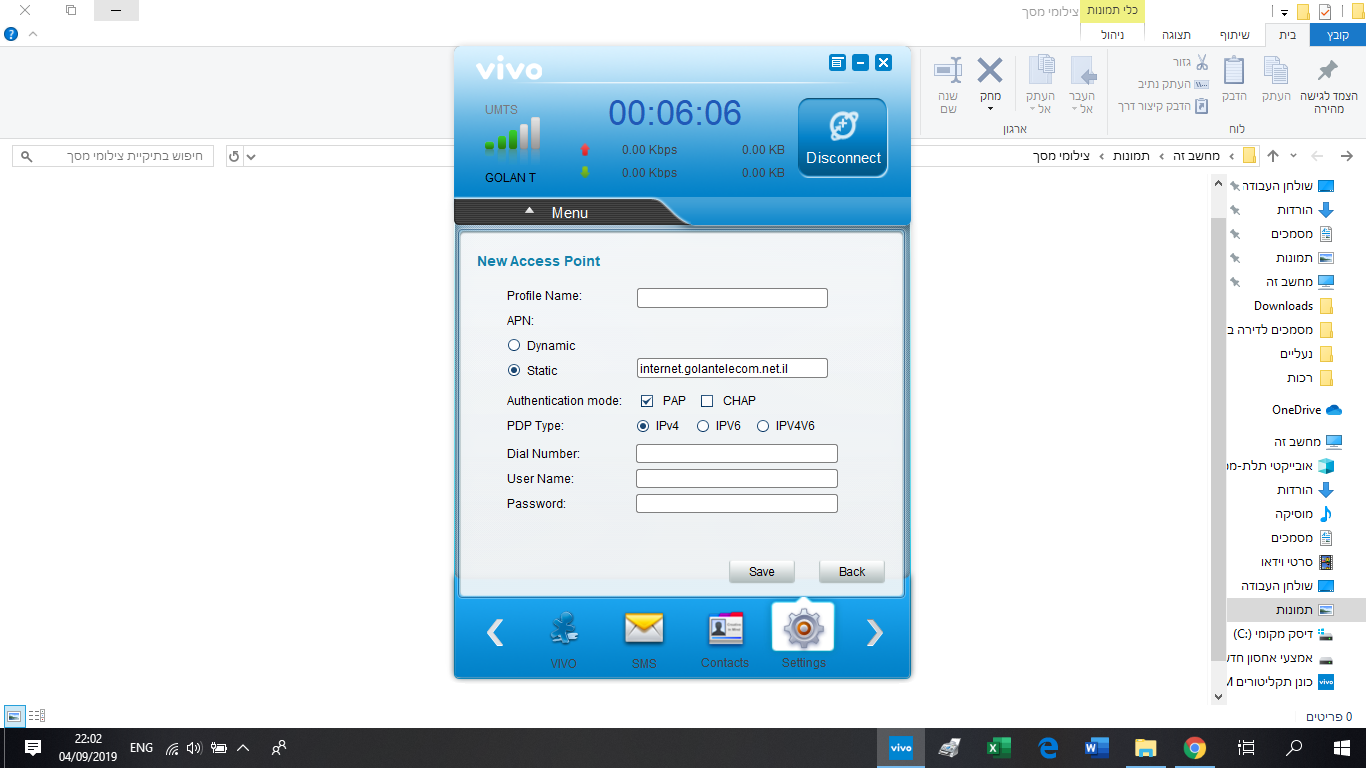The width and height of the screenshot is (1366, 768).
Task: Open the 'קובץ' ribbon tab
Action: tap(1337, 35)
